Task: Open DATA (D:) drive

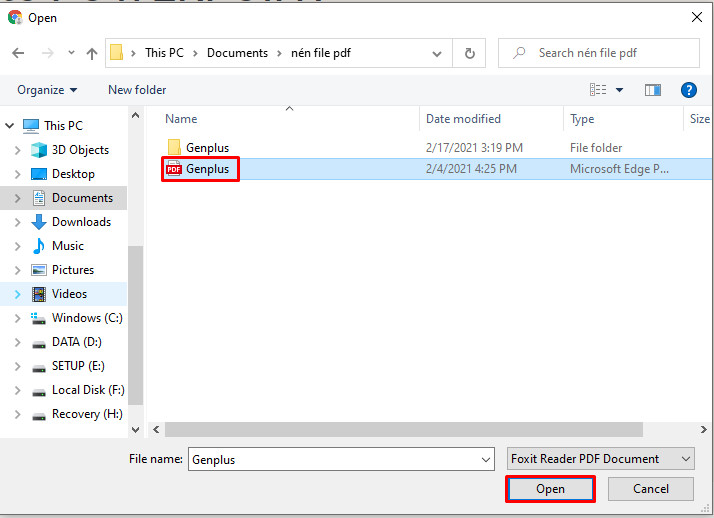Action: click(76, 342)
